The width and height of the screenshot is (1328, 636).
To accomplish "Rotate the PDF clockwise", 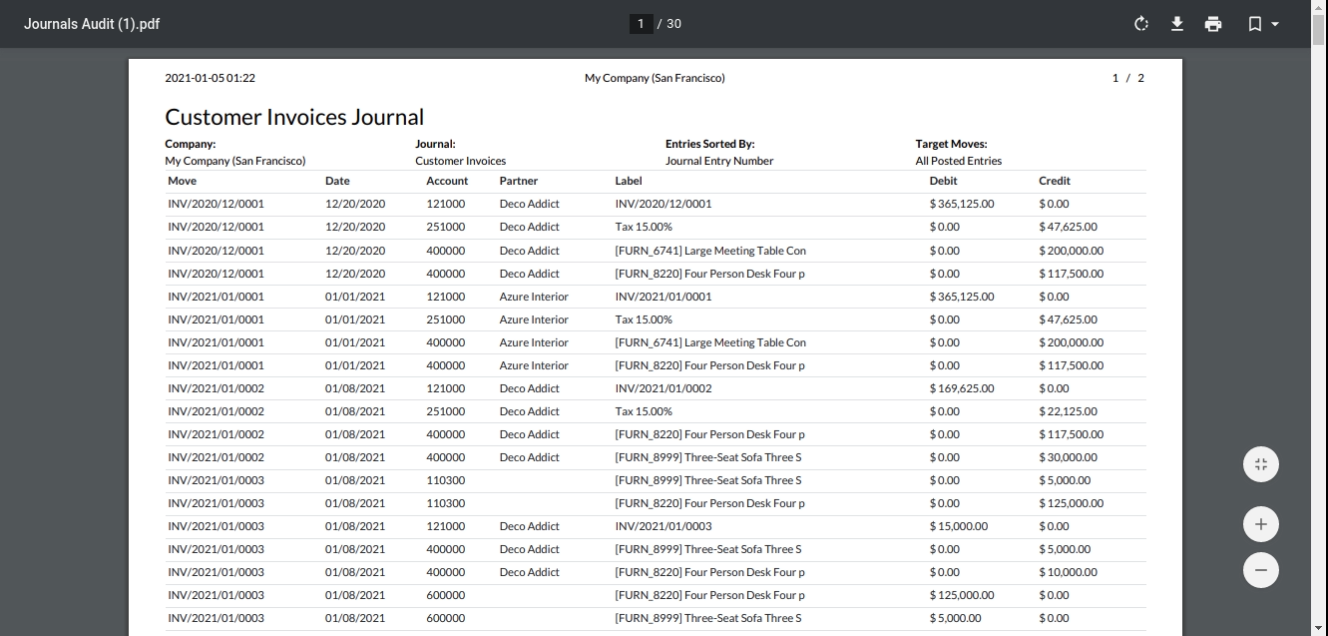I will point(1143,24).
